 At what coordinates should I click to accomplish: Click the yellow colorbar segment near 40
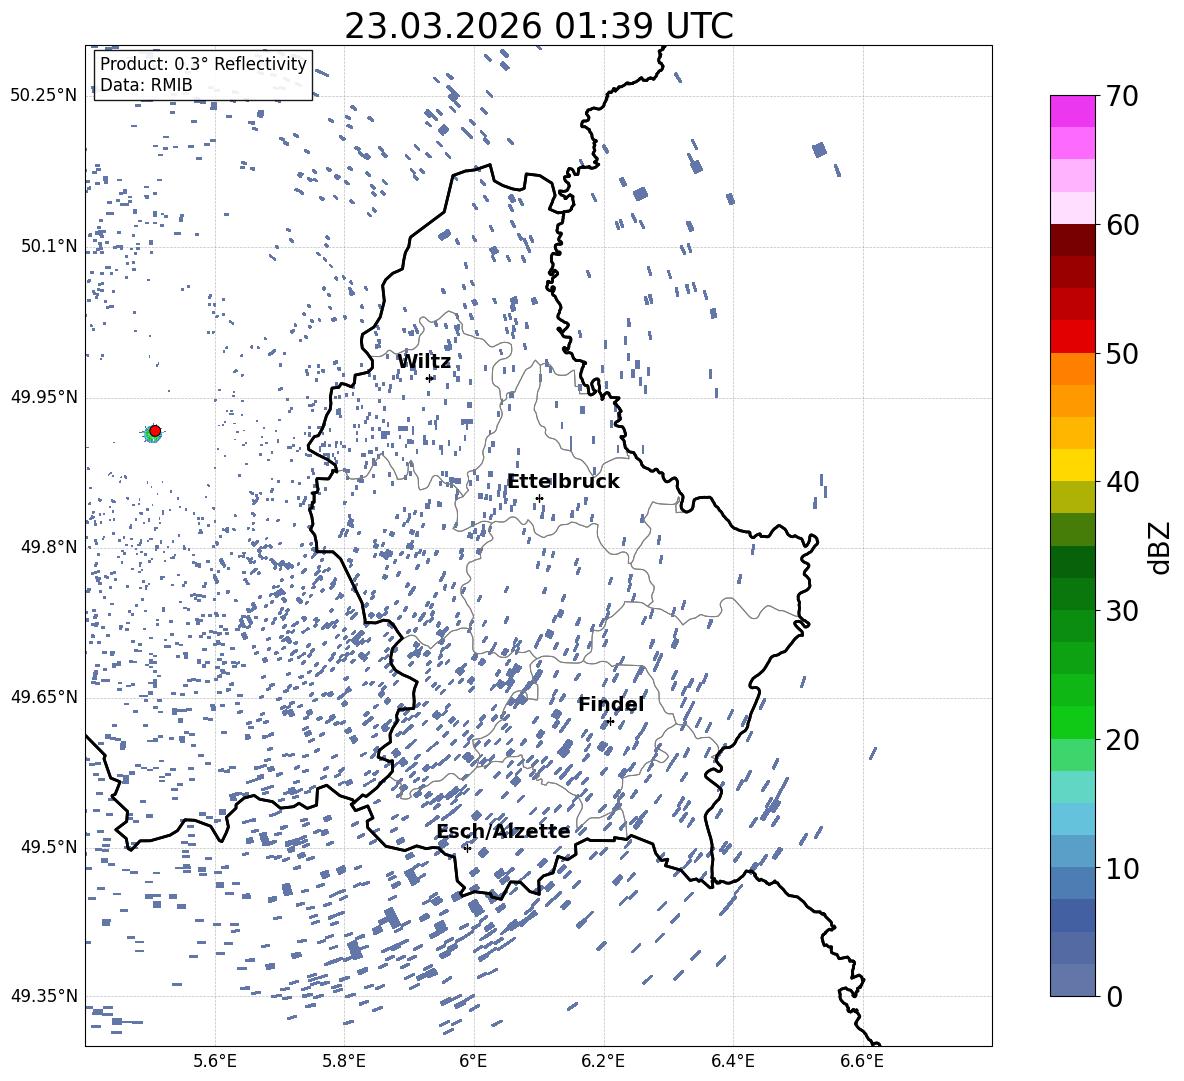coord(1073,465)
